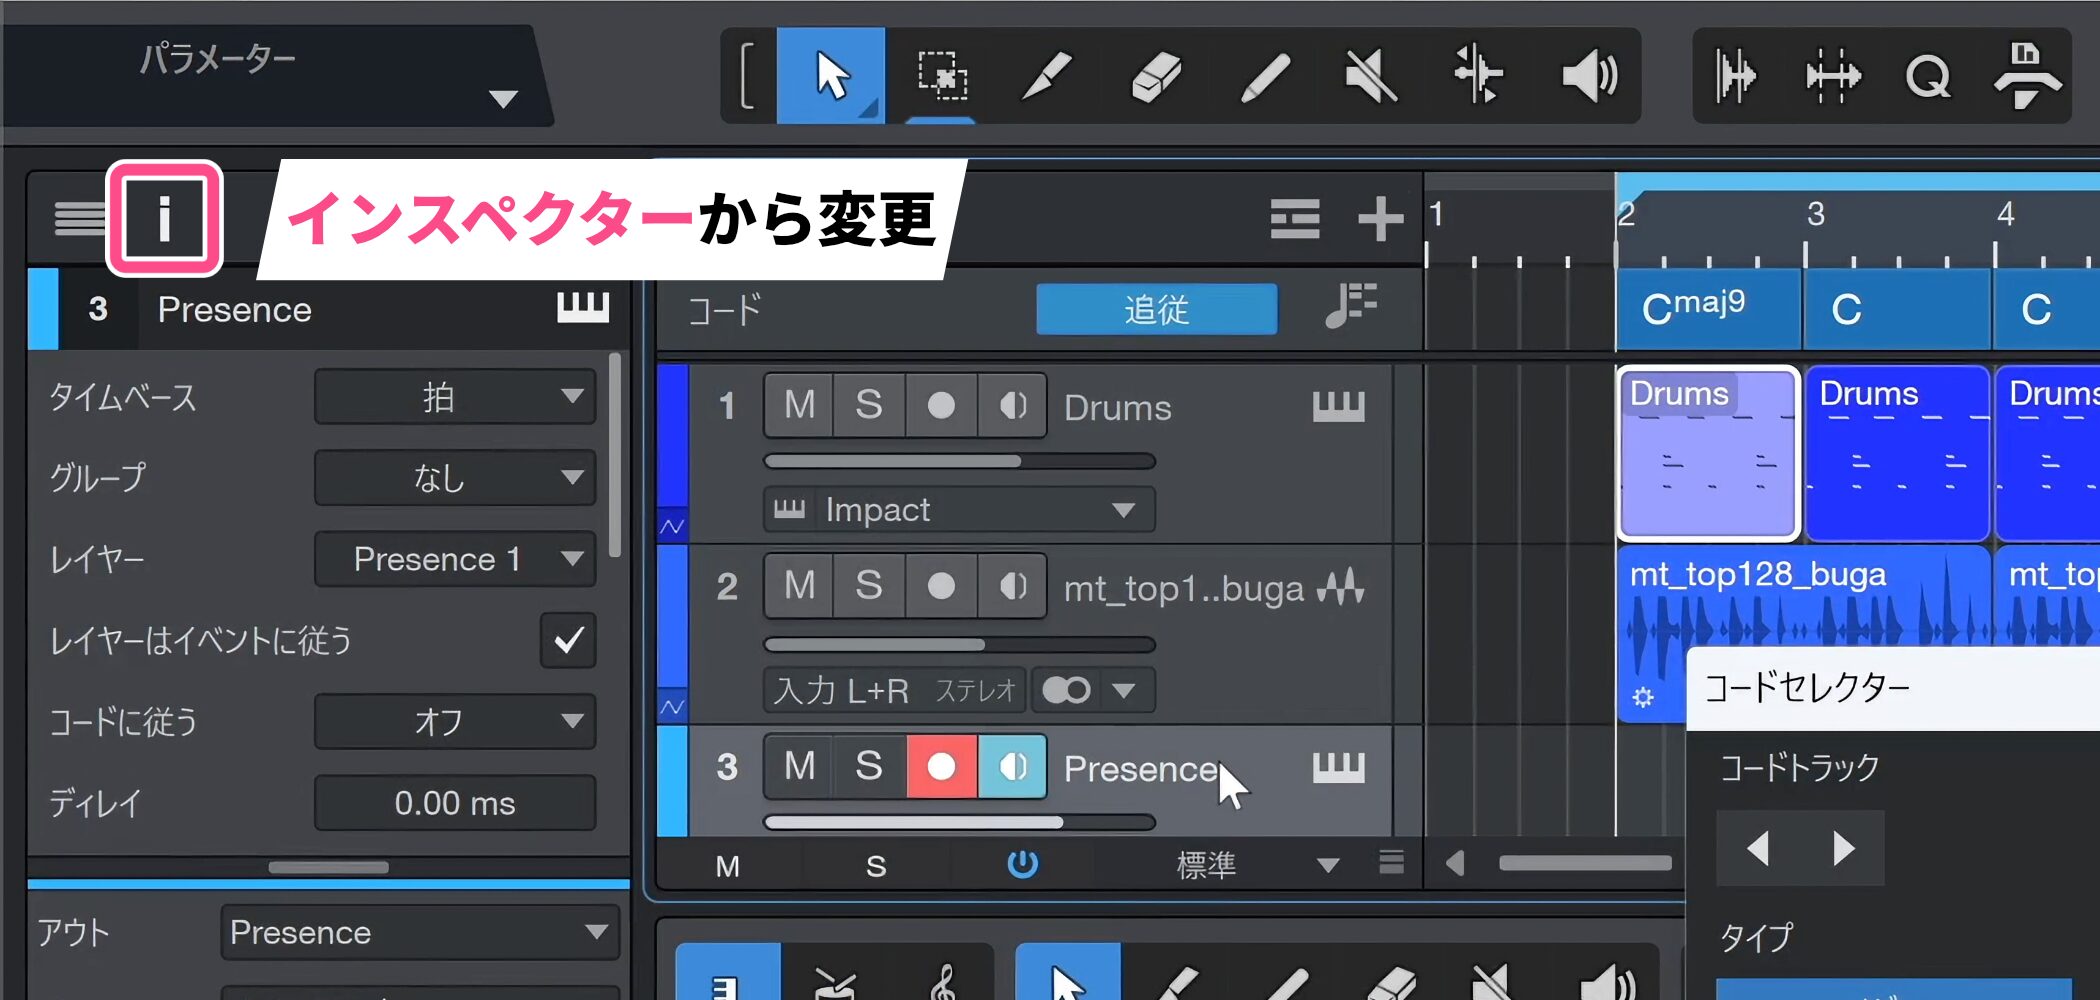
Task: Open the Inspector with the i button
Action: [x=164, y=218]
